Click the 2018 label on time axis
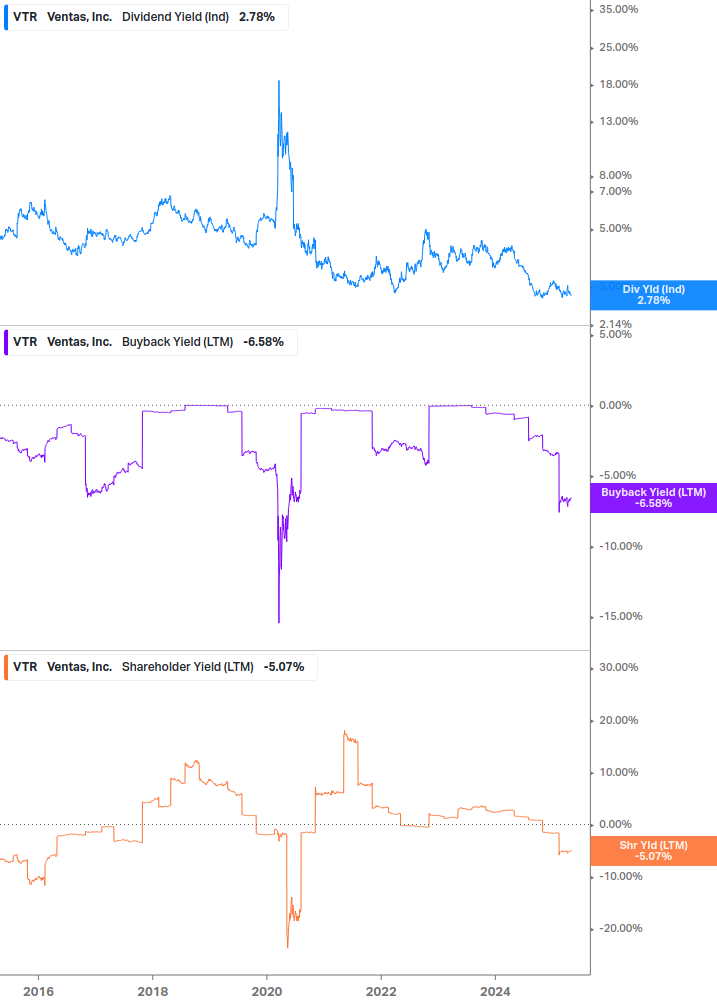The height and width of the screenshot is (1005, 717). click(152, 992)
